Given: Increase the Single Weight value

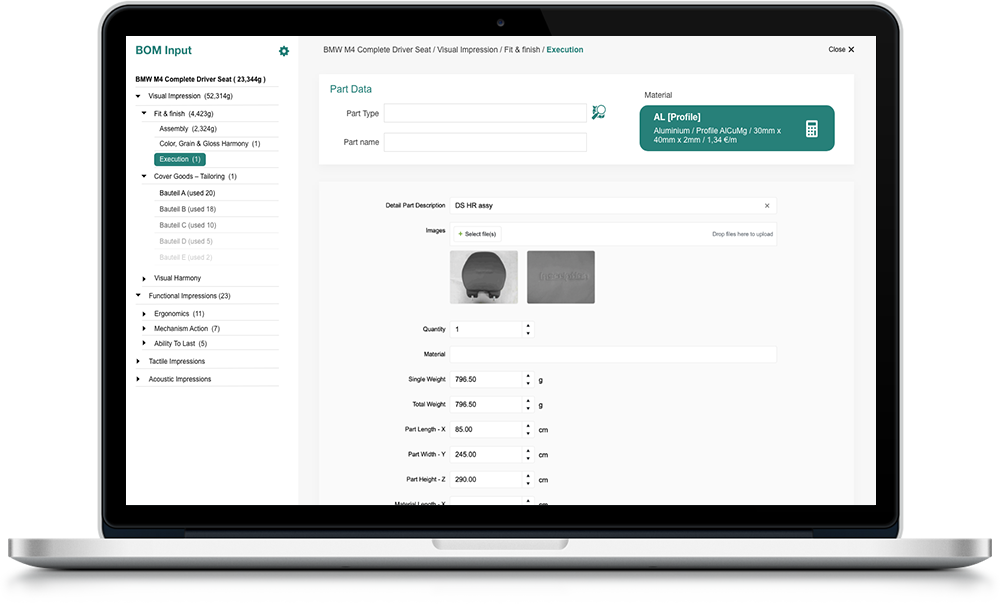Looking at the screenshot, I should (x=528, y=376).
